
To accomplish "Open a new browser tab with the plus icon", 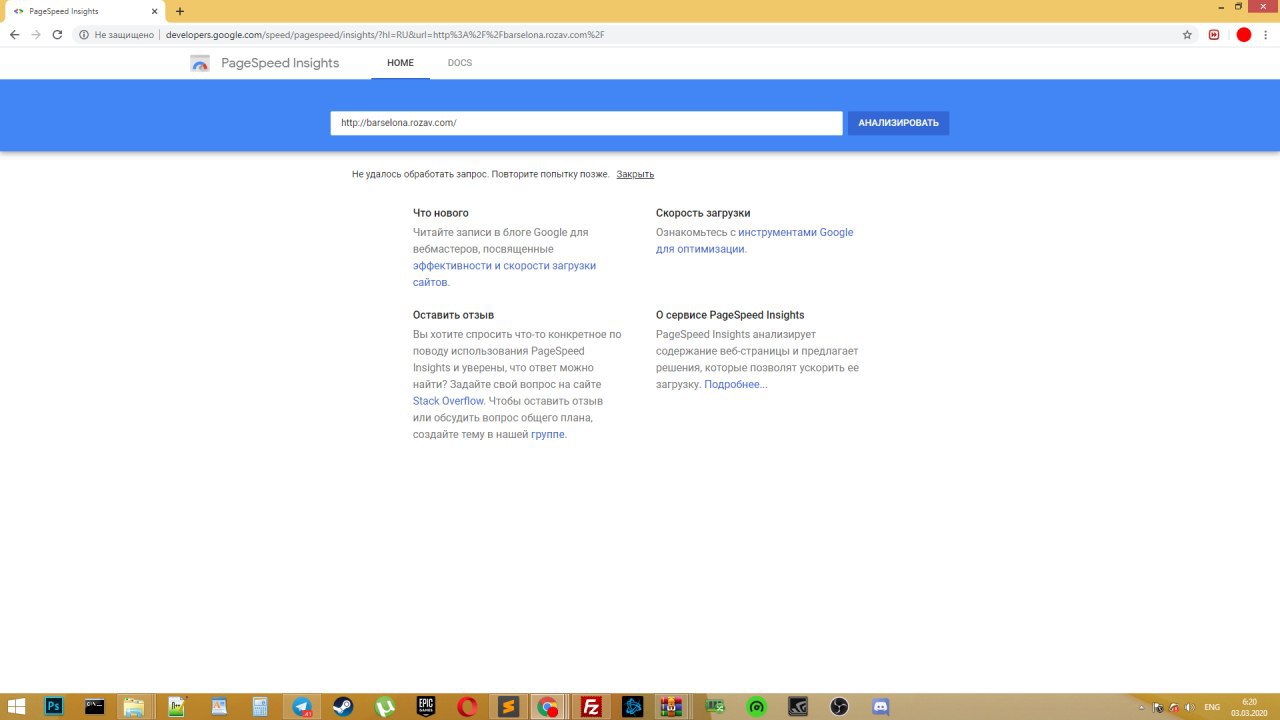I will pyautogui.click(x=180, y=11).
